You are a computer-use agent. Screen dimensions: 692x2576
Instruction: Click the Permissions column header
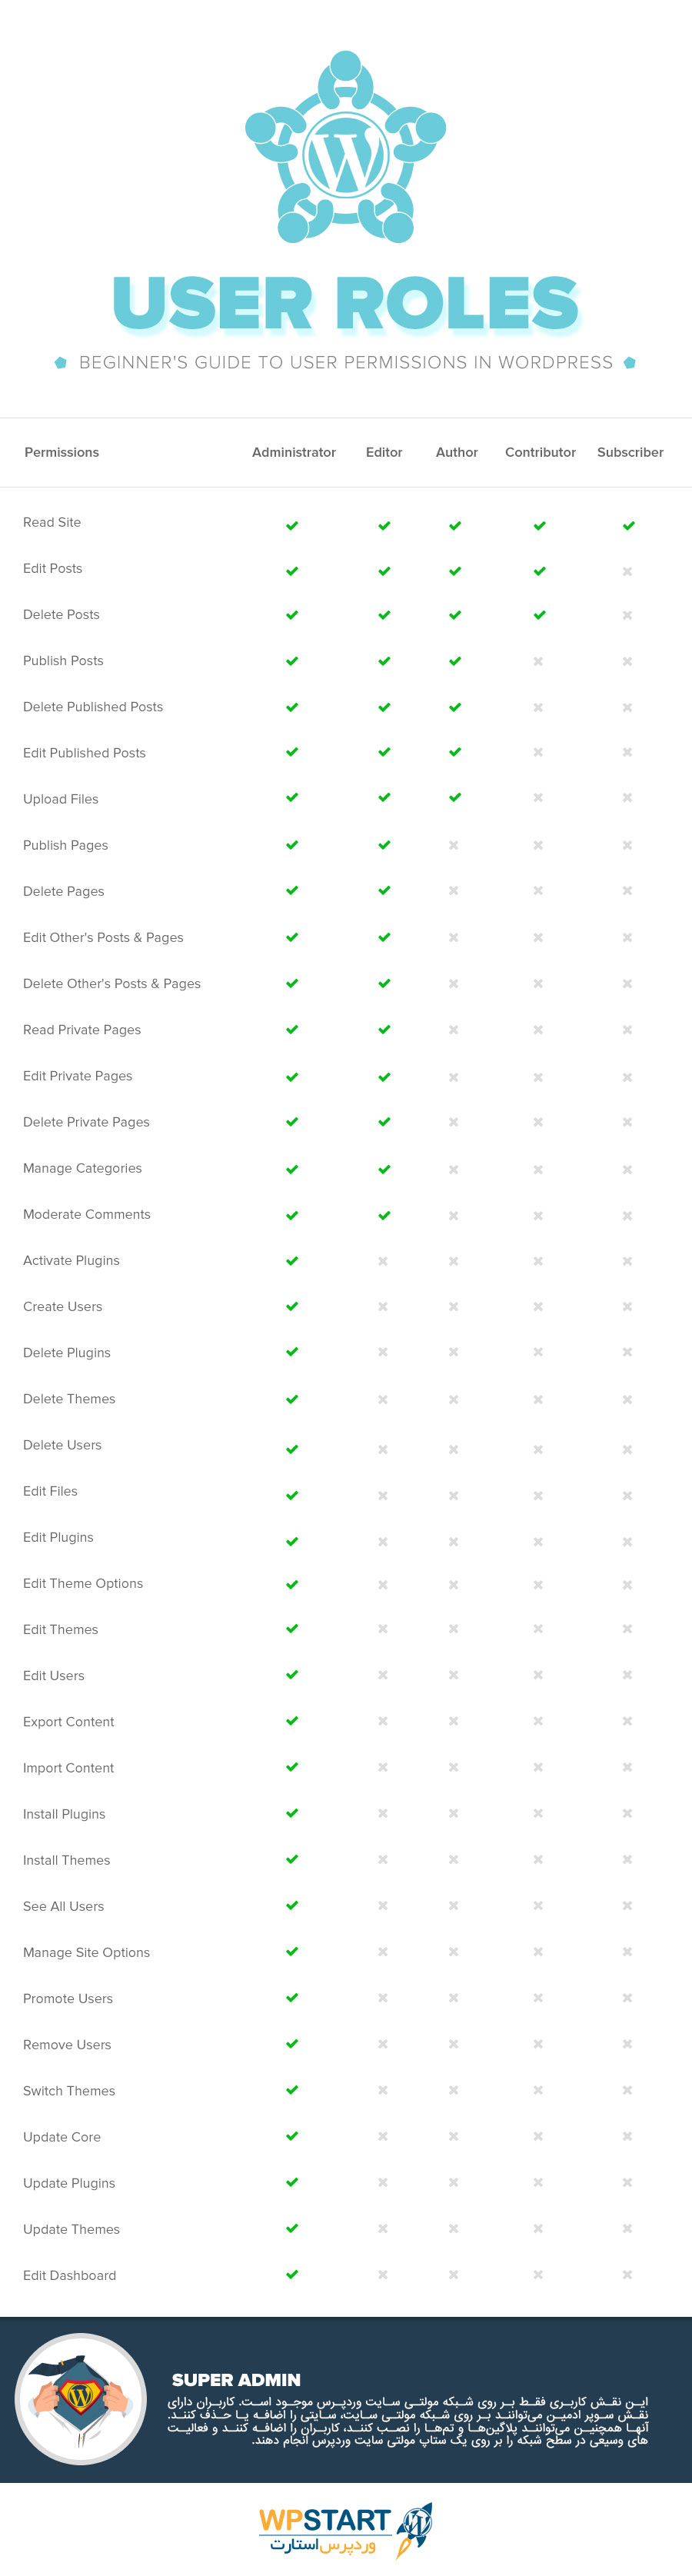(x=62, y=452)
